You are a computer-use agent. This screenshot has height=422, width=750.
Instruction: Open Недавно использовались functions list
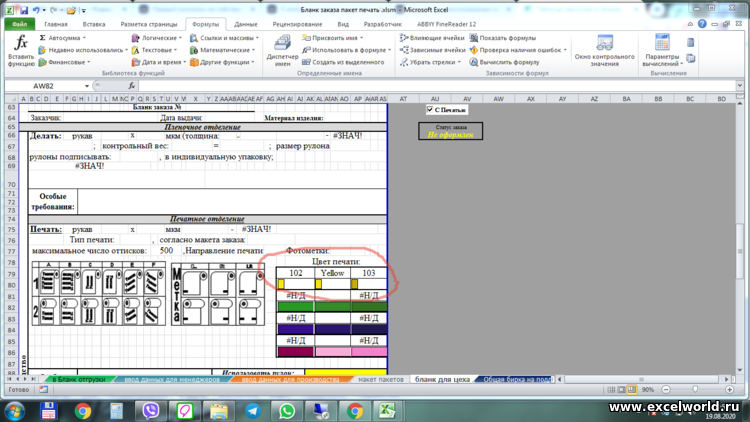(83, 50)
